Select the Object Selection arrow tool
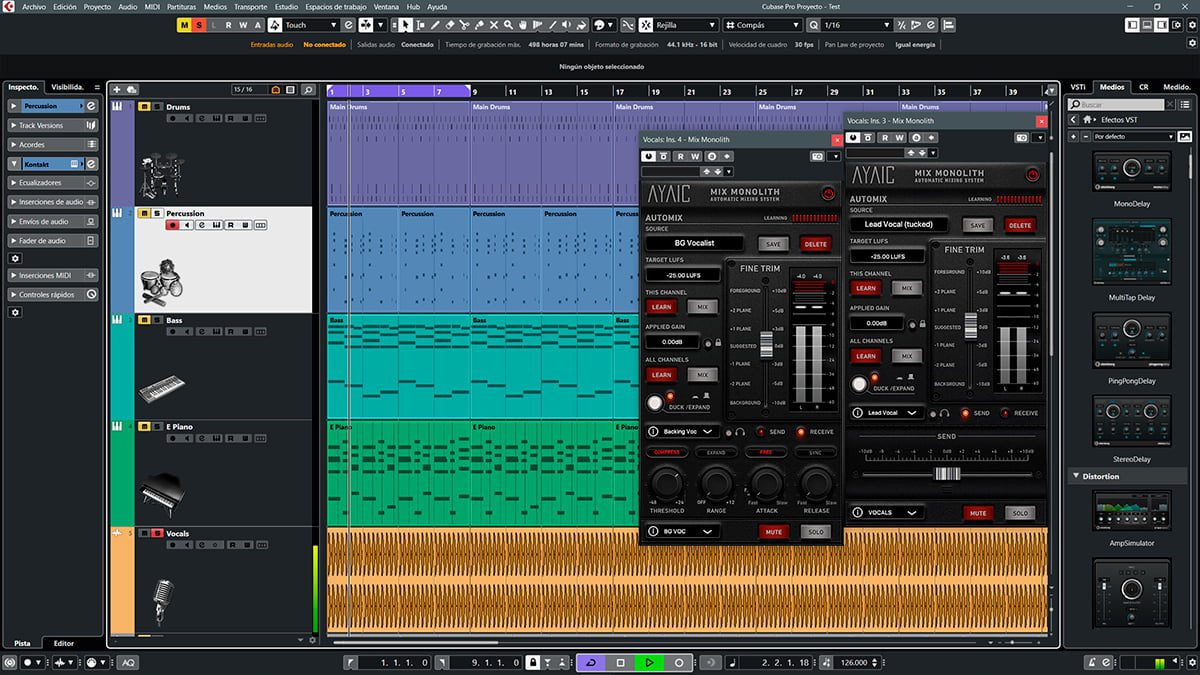Image resolution: width=1200 pixels, height=675 pixels. (x=406, y=24)
